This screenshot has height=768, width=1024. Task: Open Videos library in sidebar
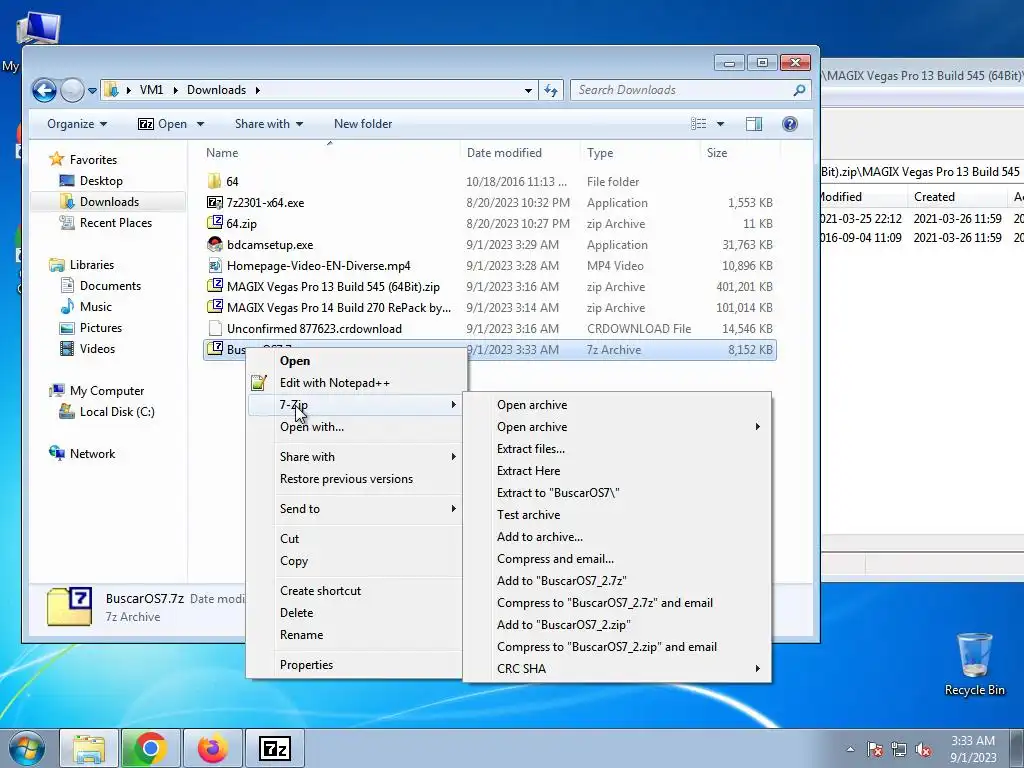point(97,349)
